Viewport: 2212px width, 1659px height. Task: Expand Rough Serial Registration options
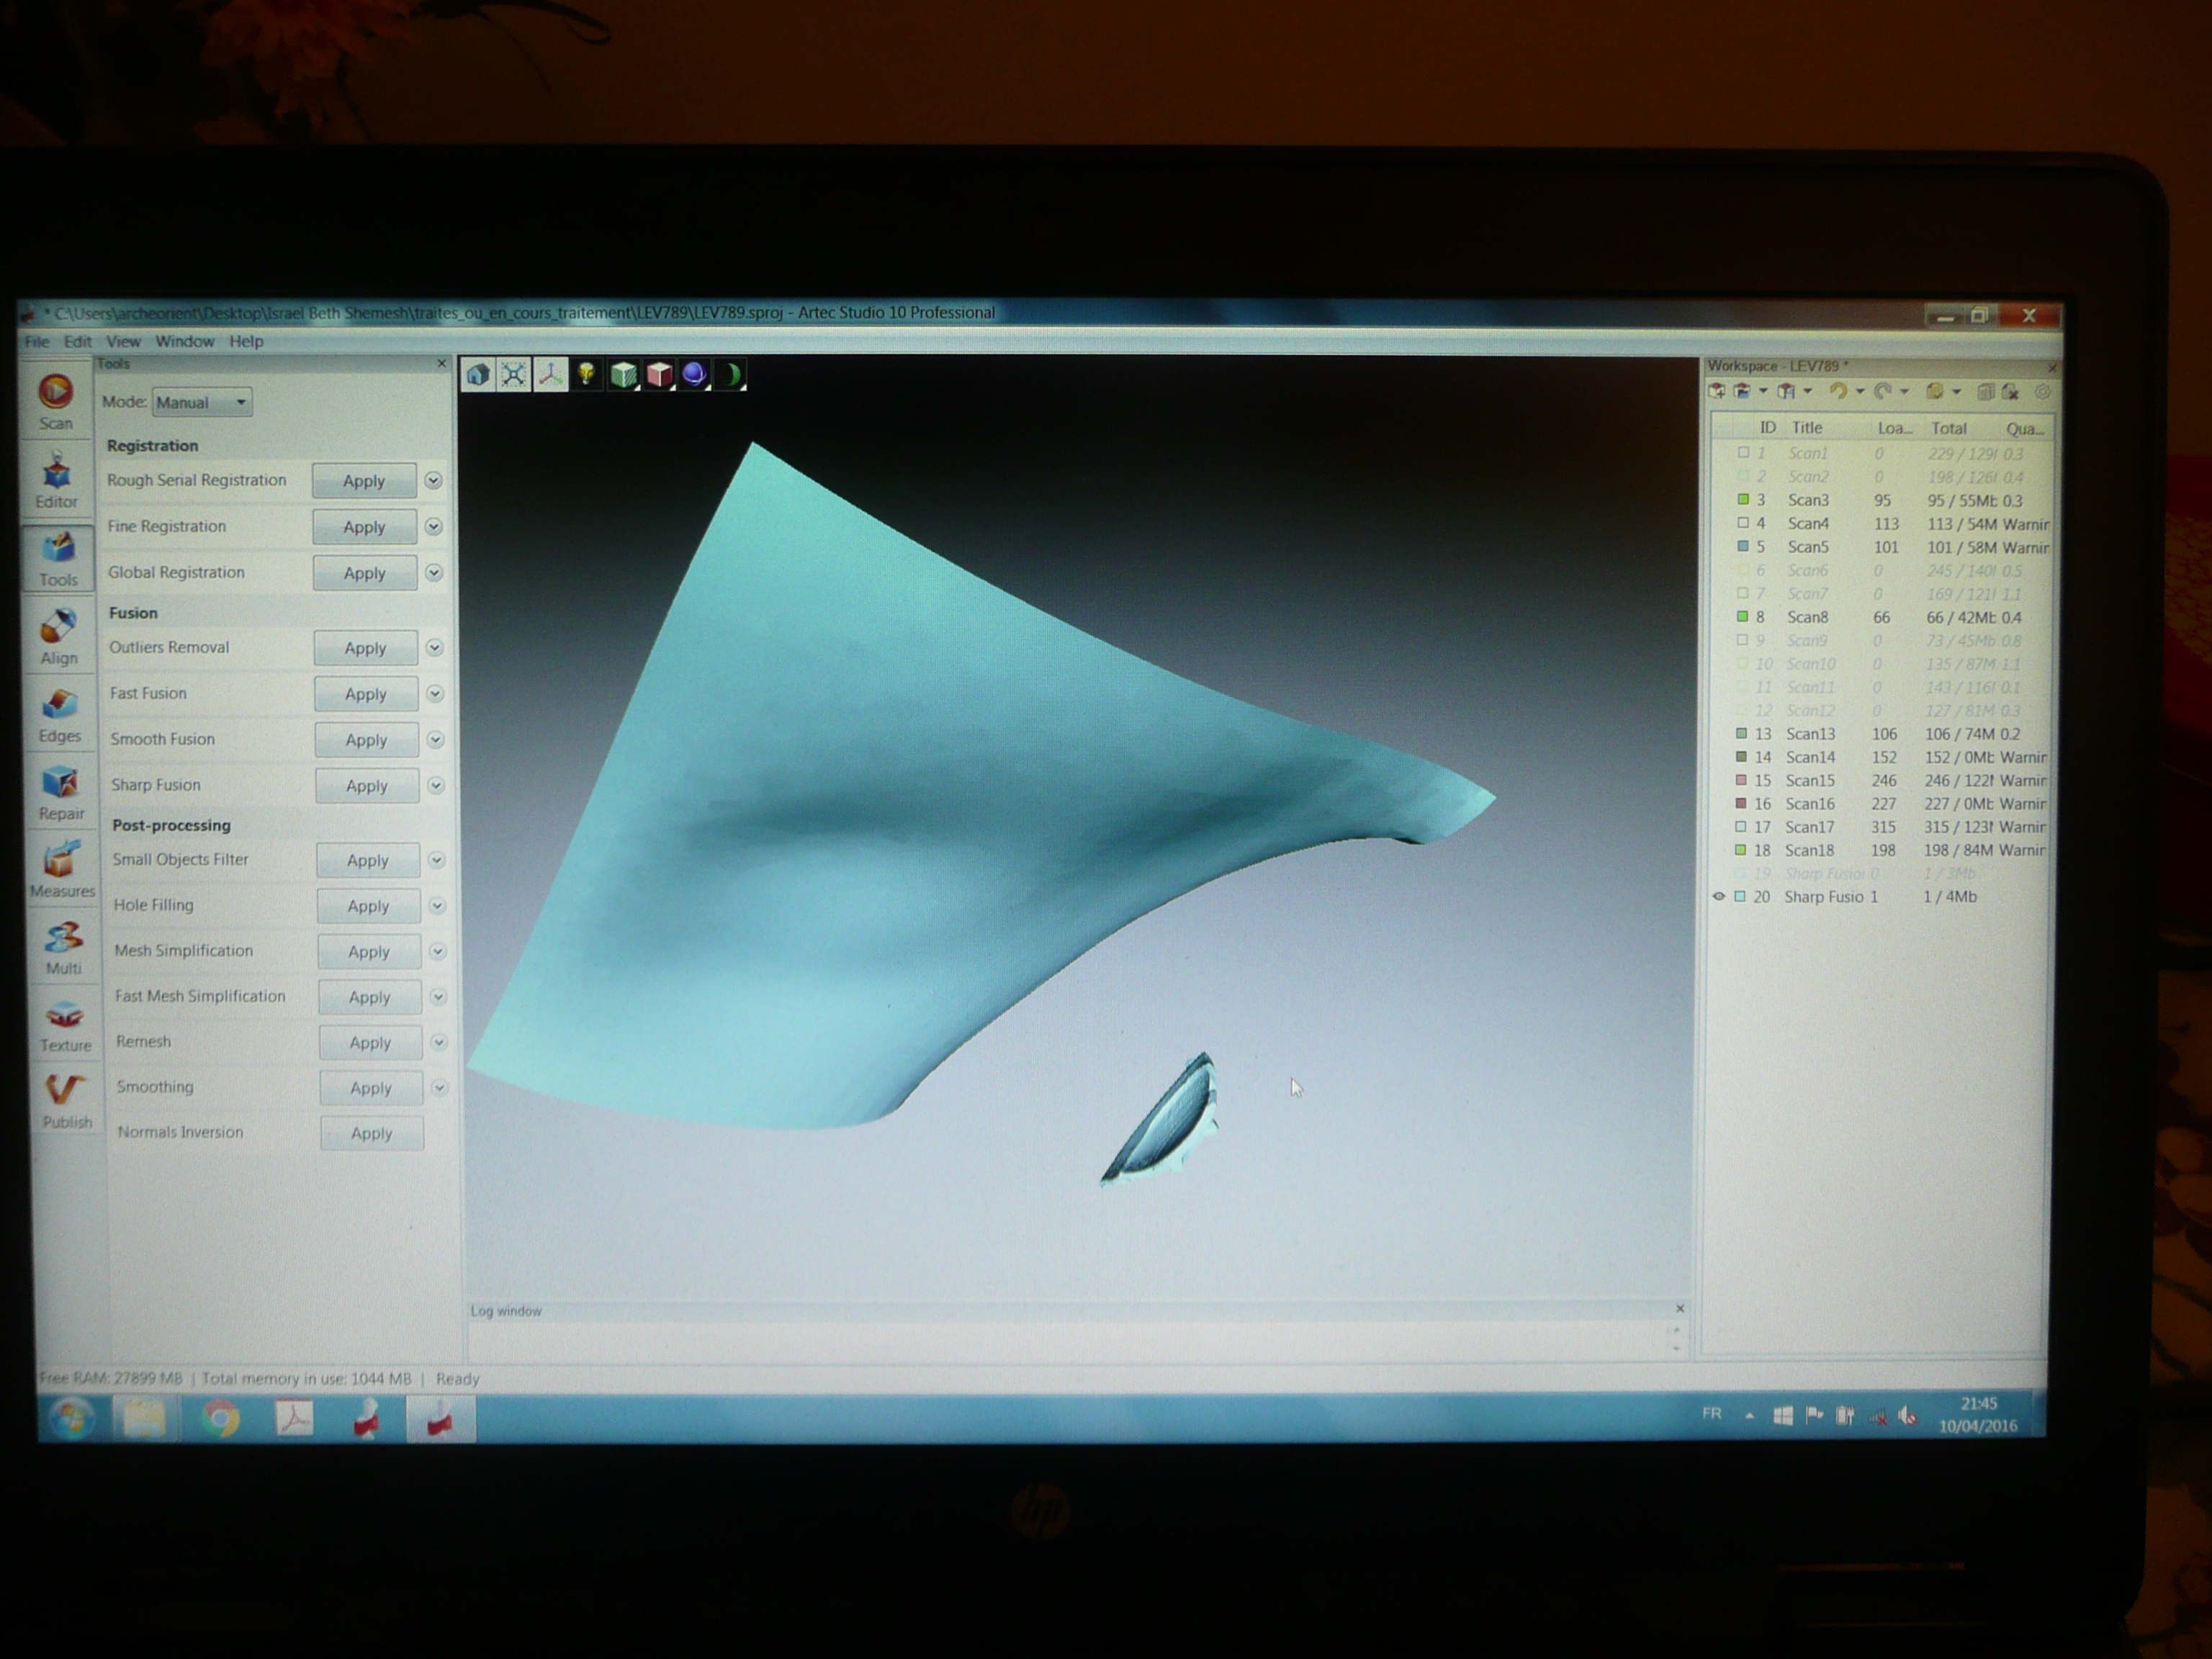coord(433,481)
